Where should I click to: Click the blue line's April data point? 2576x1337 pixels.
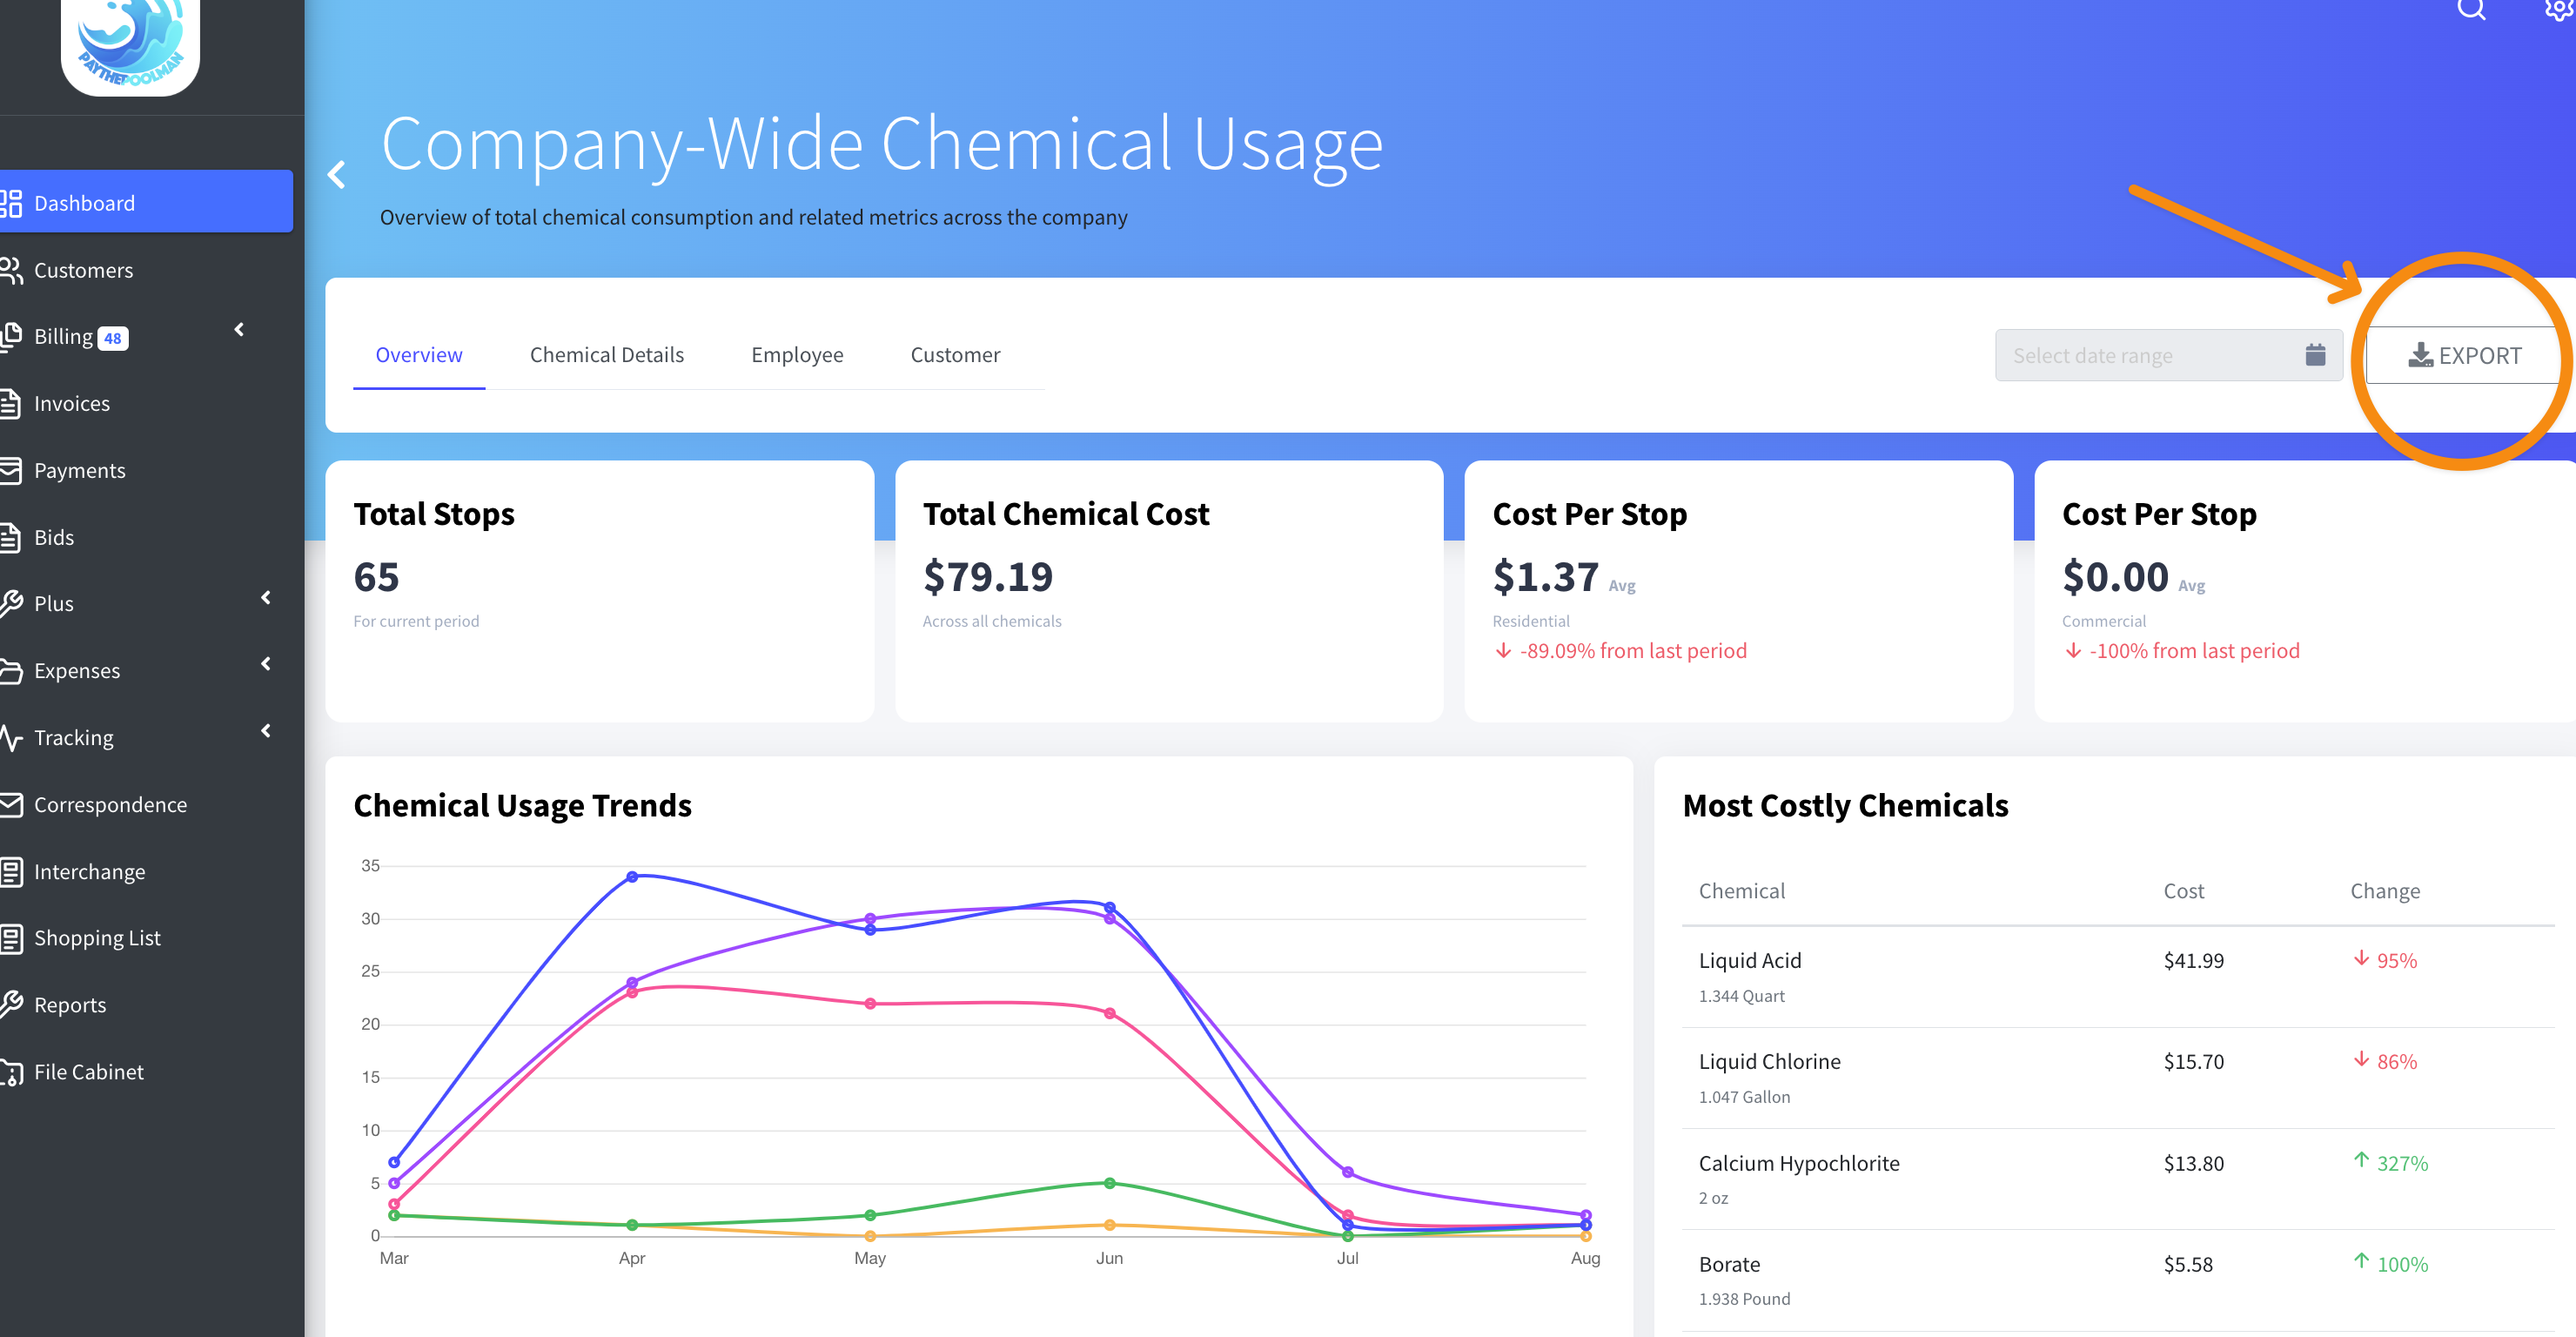(632, 877)
